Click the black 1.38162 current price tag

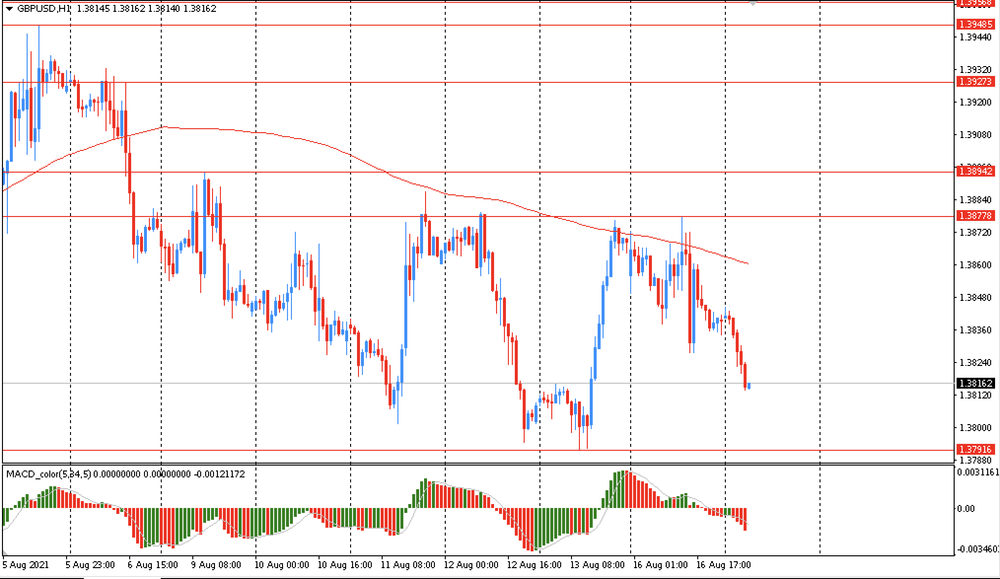click(x=976, y=383)
